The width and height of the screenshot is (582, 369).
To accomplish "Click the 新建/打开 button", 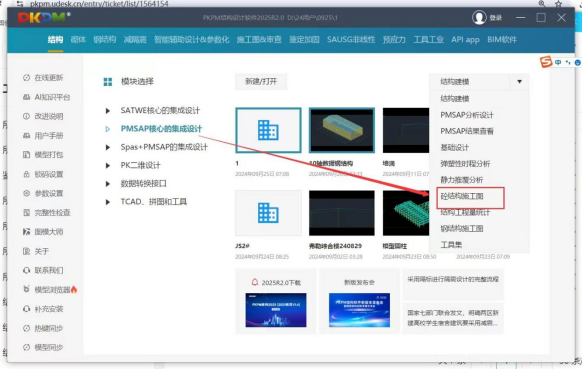I will click(x=261, y=82).
